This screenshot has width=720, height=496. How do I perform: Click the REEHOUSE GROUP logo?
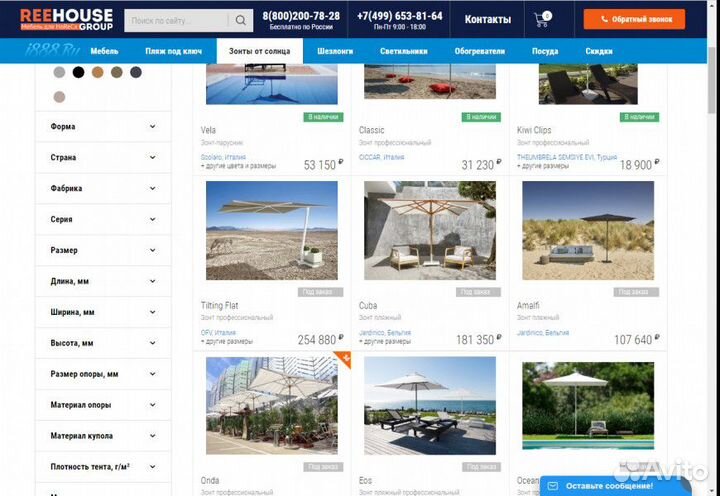[67, 19]
